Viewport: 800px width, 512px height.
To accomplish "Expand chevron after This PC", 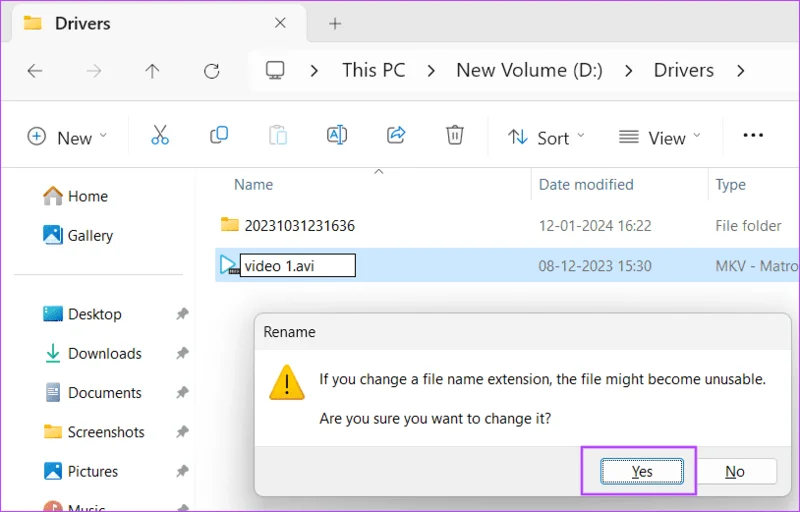I will click(x=431, y=71).
